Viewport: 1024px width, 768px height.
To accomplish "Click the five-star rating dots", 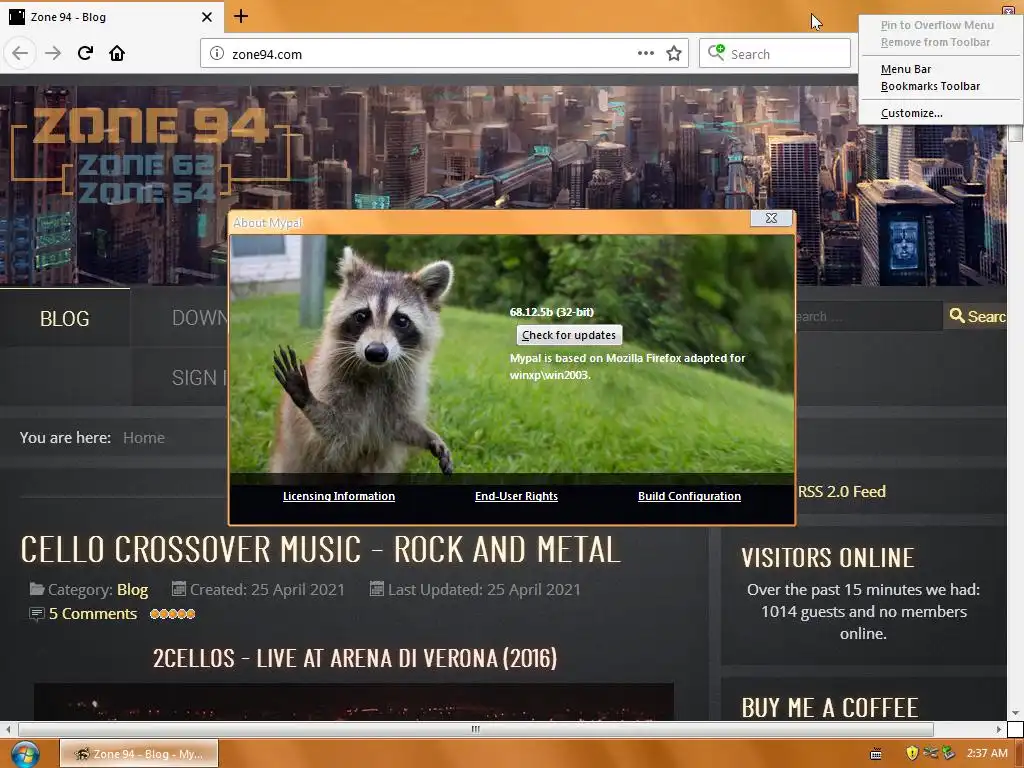I will (x=172, y=614).
